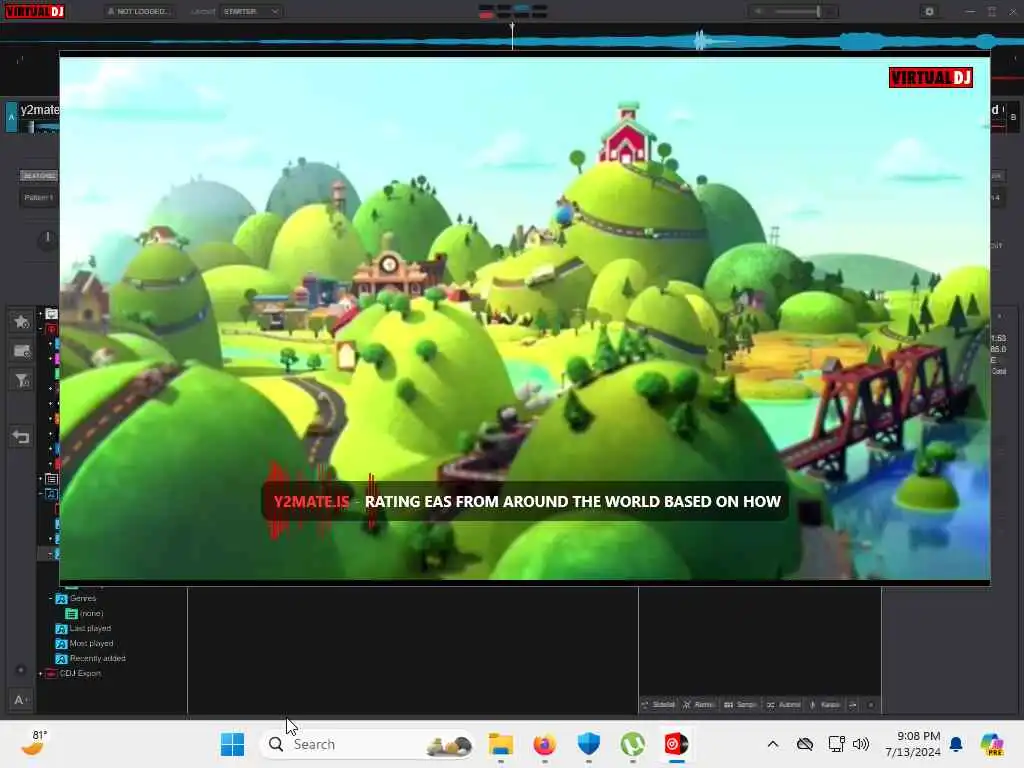This screenshot has width=1024, height=768.
Task: Click the taskbar Search box
Action: (x=367, y=744)
